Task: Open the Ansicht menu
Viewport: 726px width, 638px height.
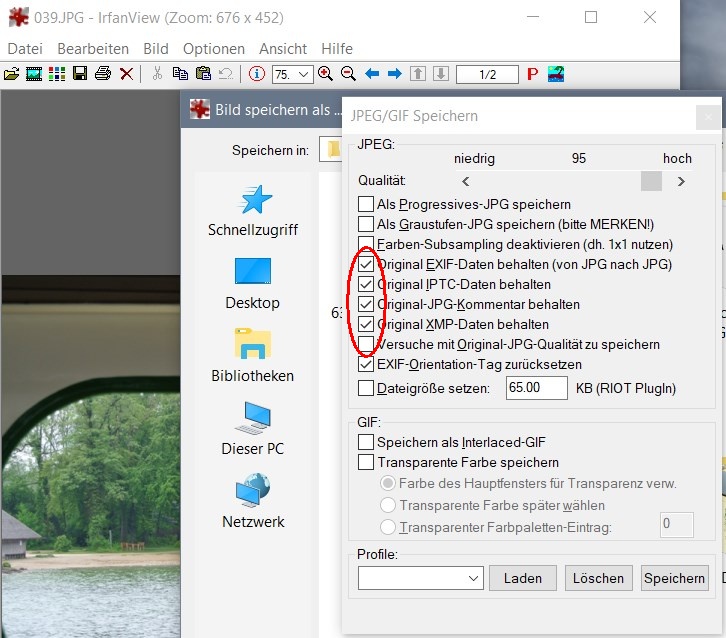Action: (x=283, y=48)
